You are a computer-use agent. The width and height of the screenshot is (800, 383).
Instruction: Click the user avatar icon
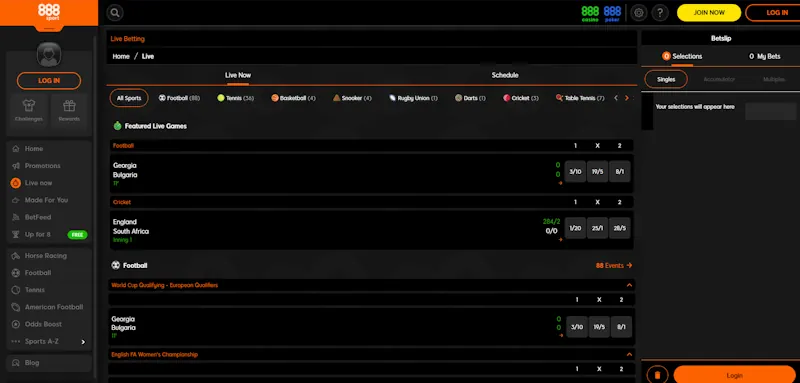pos(49,55)
